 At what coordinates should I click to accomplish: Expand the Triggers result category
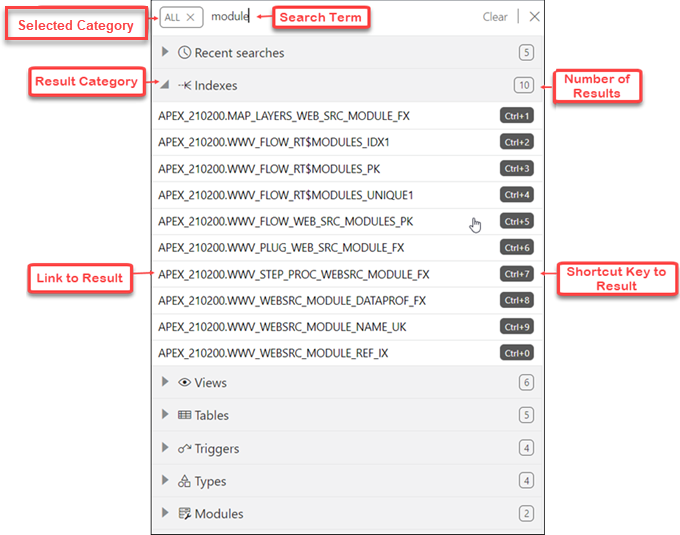pos(165,447)
